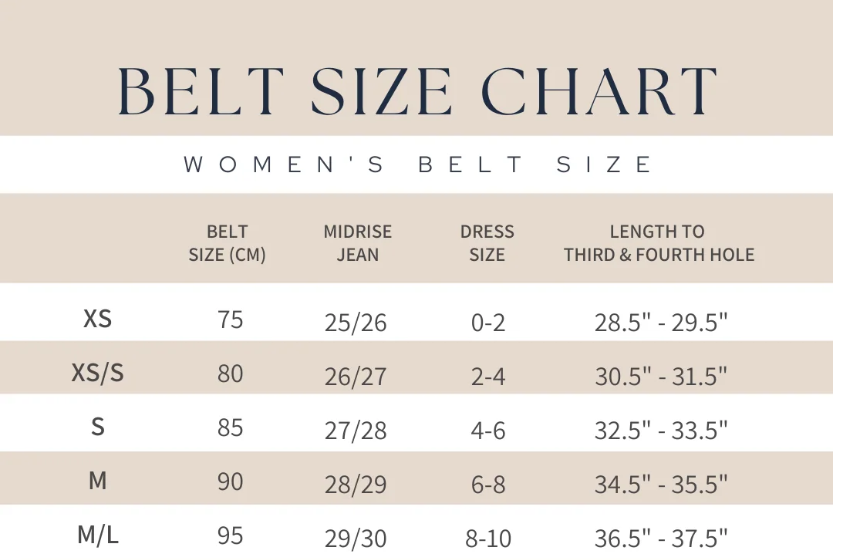Click the 26/27 midrise jean value

pyautogui.click(x=355, y=376)
